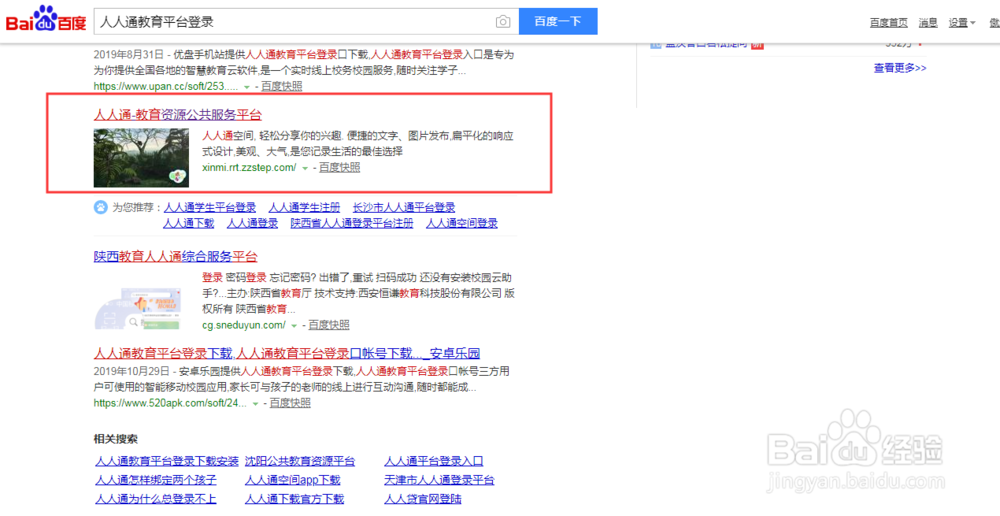
Task: Expand arrow next to cg.sneduyun.com
Action: [294, 326]
